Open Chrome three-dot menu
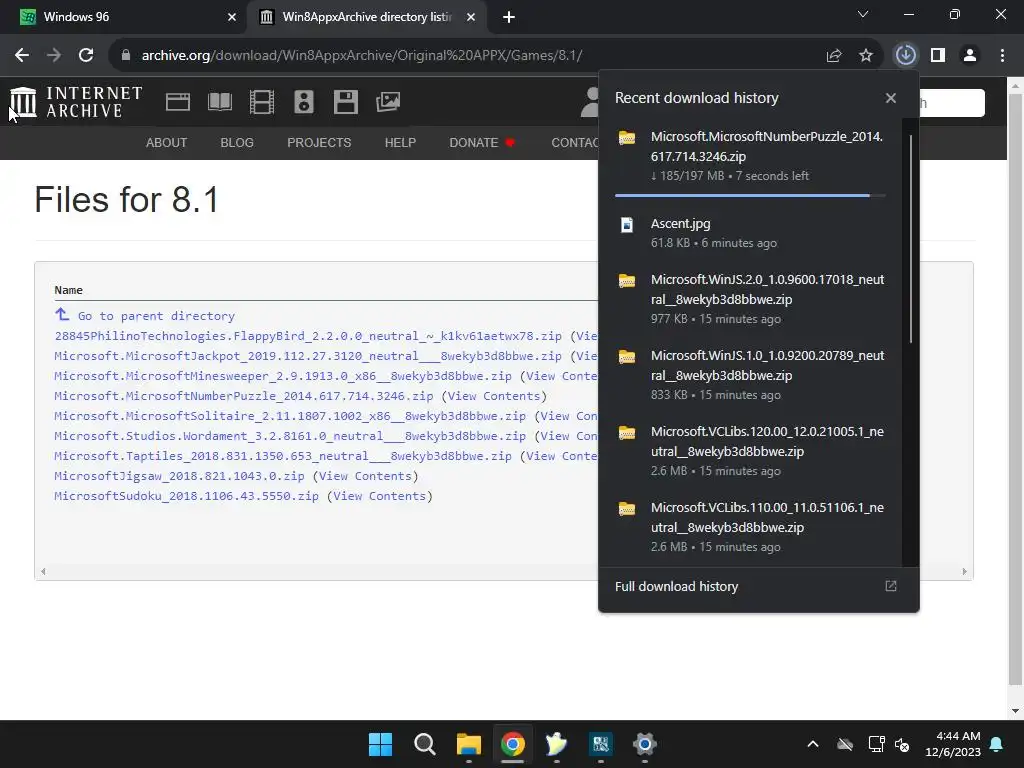 [1002, 56]
